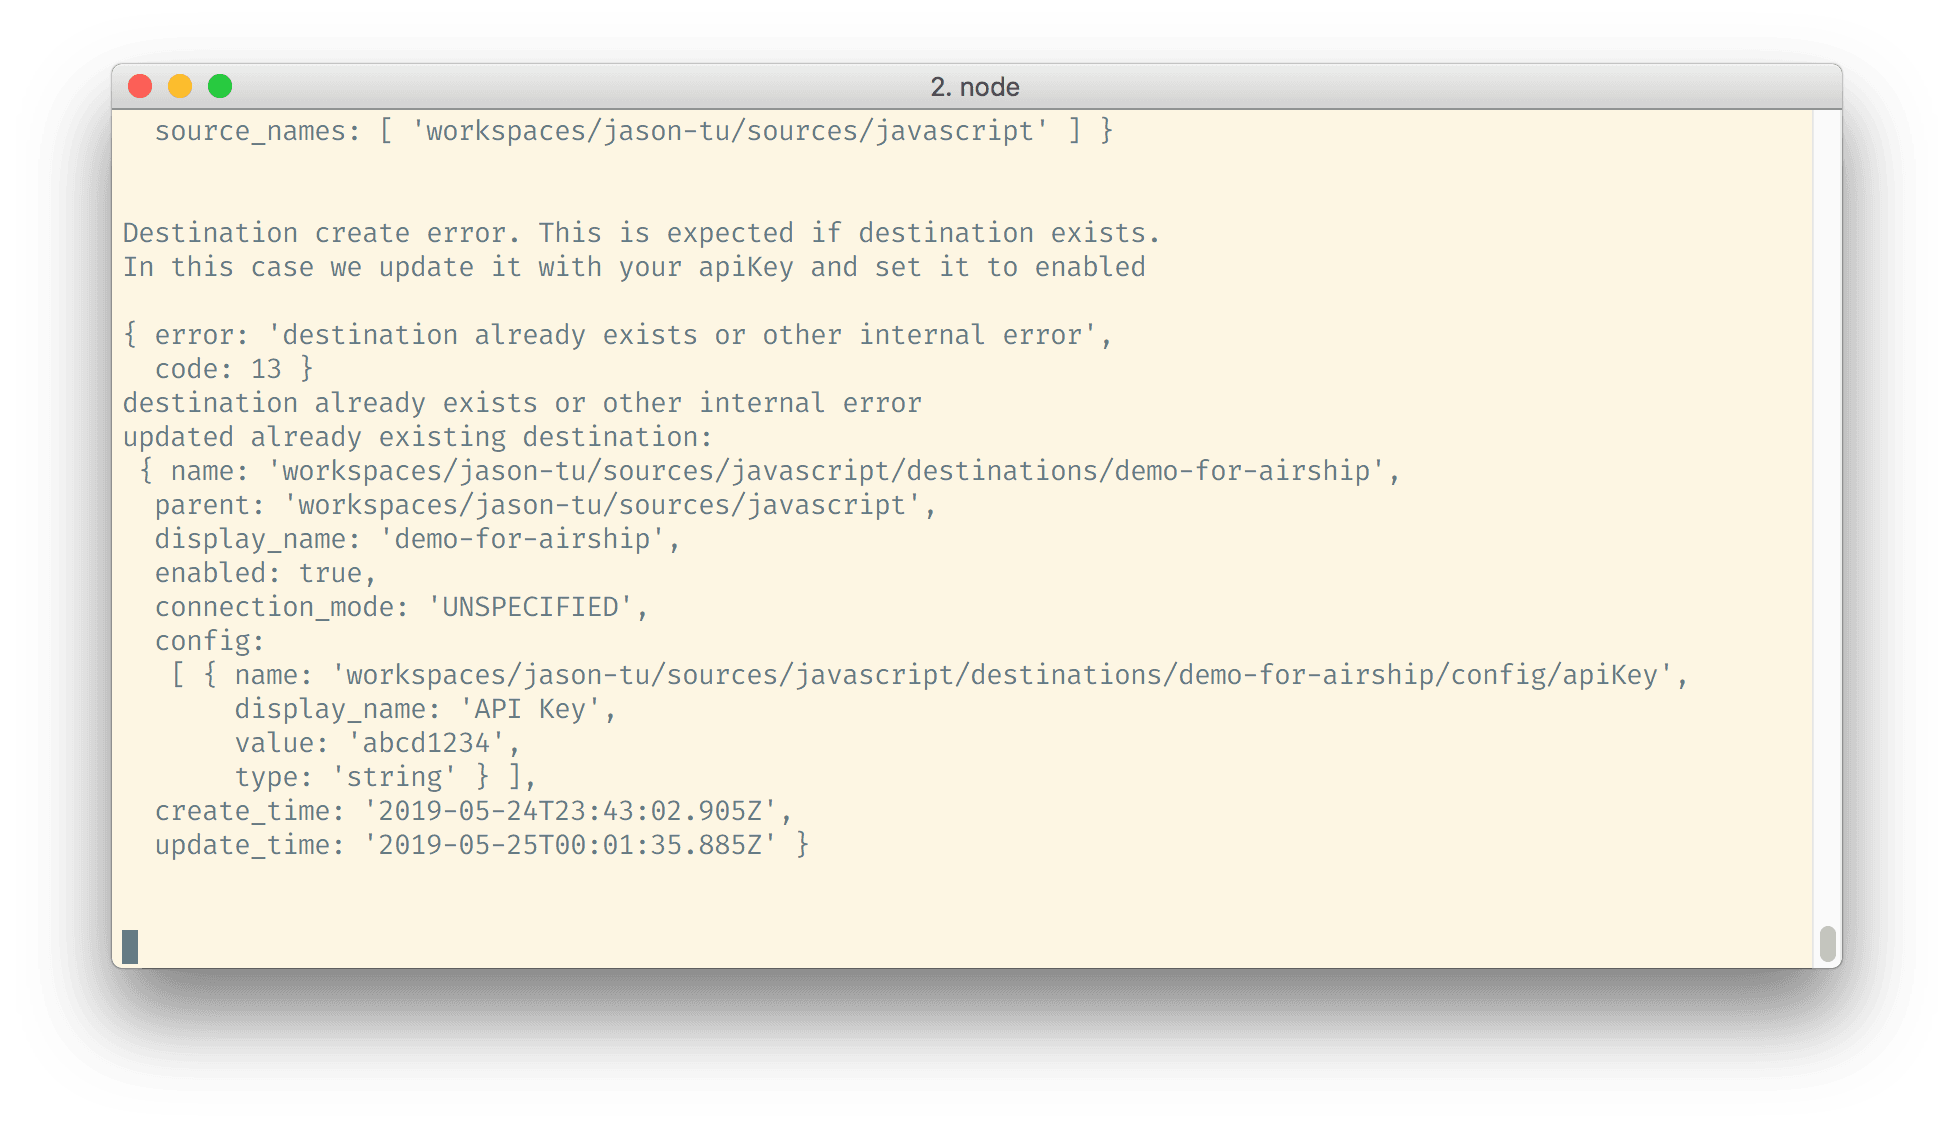Screen dimensions: 1954x1128
Task: Click the red close window button
Action: [x=140, y=87]
